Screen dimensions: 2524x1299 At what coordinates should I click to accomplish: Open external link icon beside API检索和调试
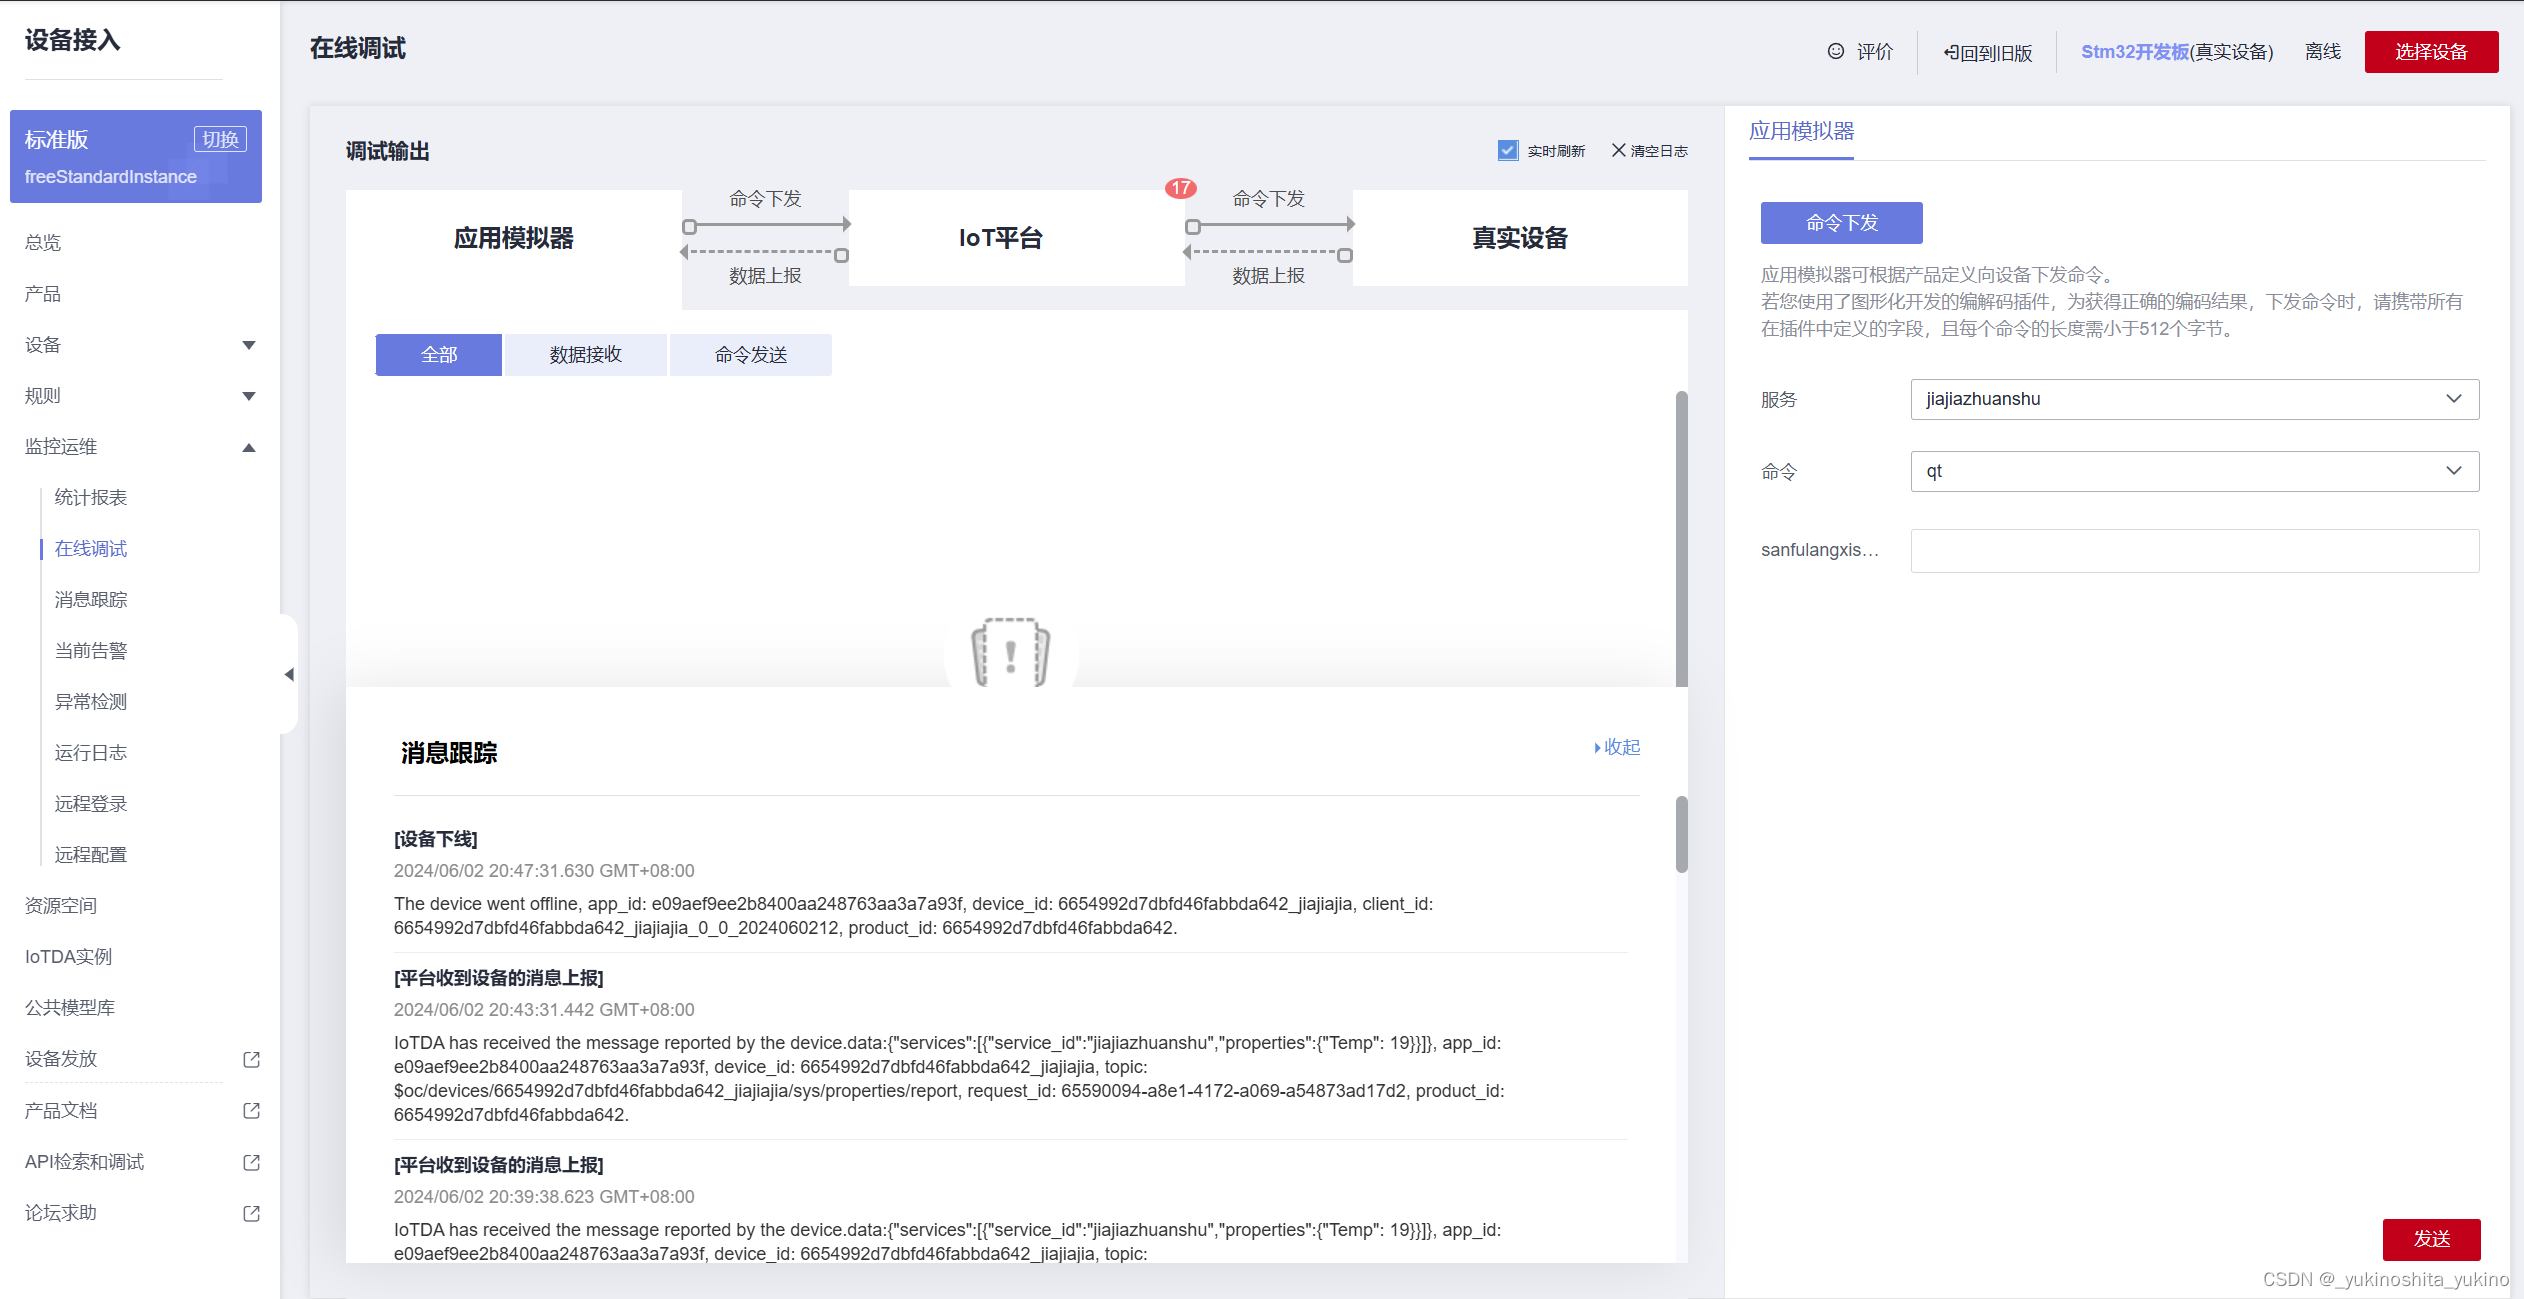click(x=252, y=1162)
